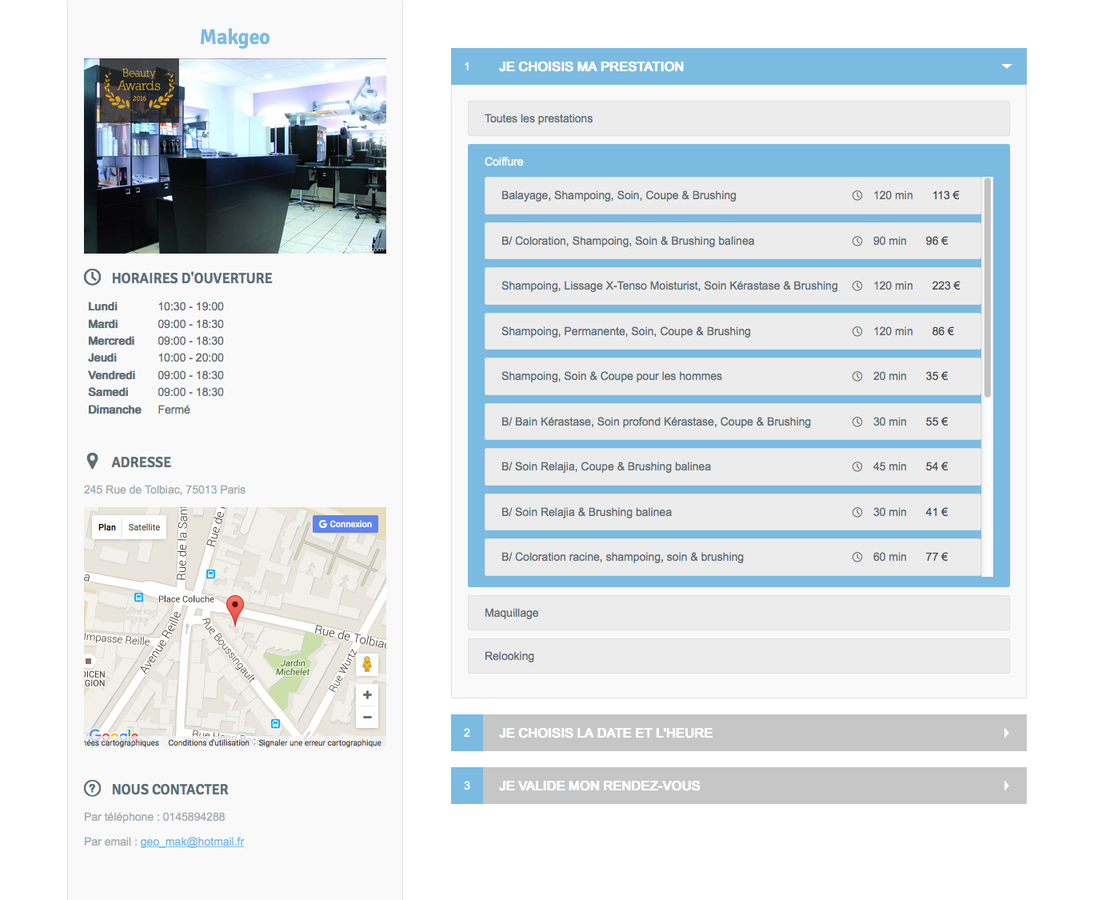Screen dimensions: 1110x900
Task: Click the Lundi 10:30 - 19:00 hours
Action: click(156, 307)
